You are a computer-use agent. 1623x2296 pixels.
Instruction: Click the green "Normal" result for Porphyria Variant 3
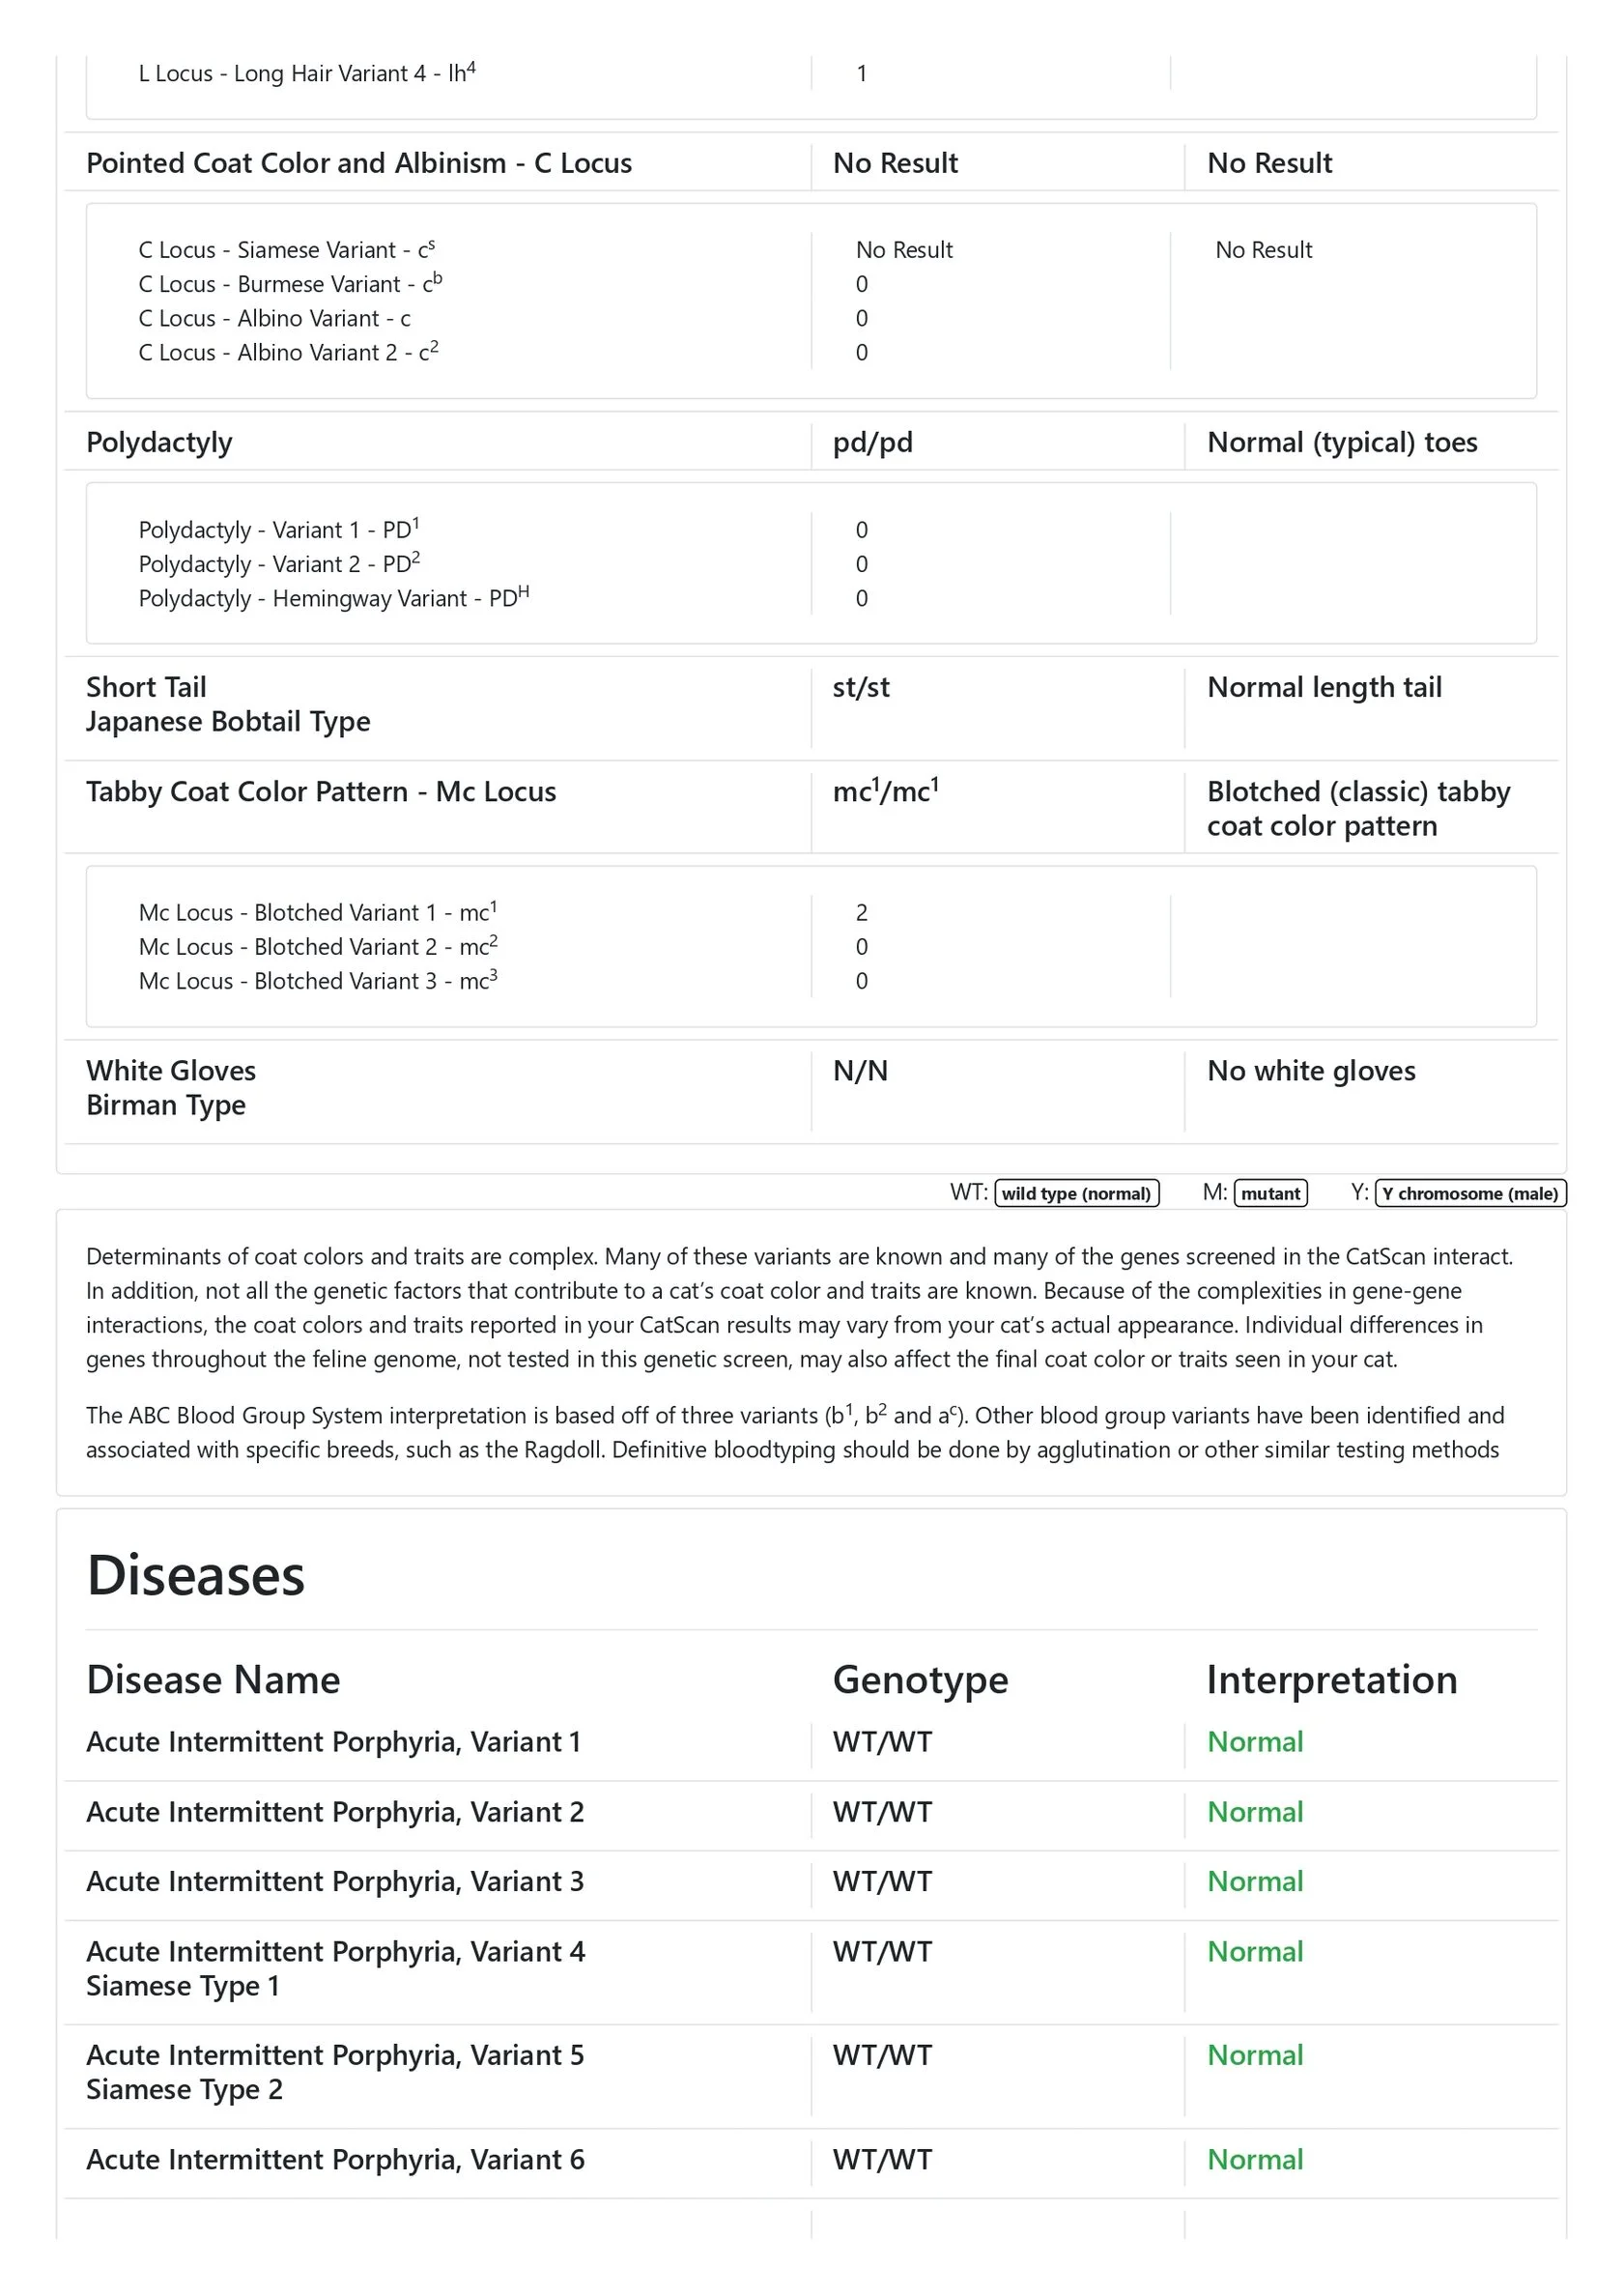[1255, 1882]
